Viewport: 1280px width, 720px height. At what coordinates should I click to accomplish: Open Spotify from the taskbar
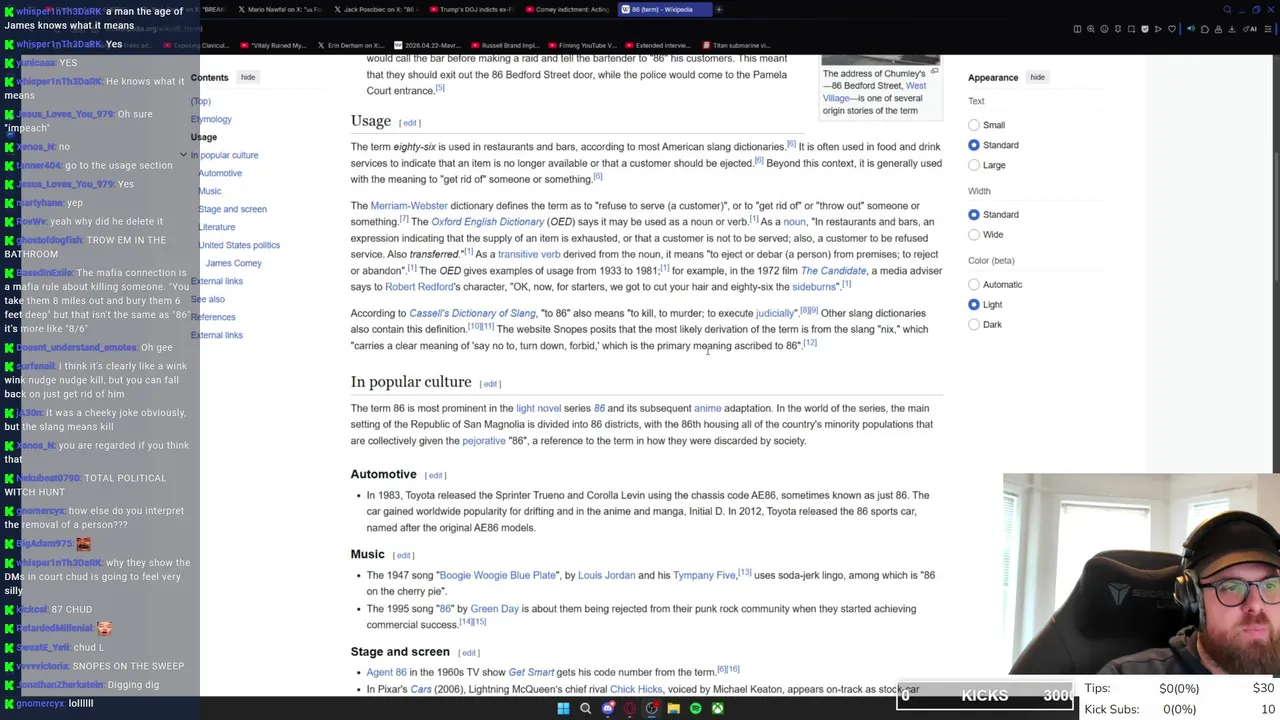[696, 708]
